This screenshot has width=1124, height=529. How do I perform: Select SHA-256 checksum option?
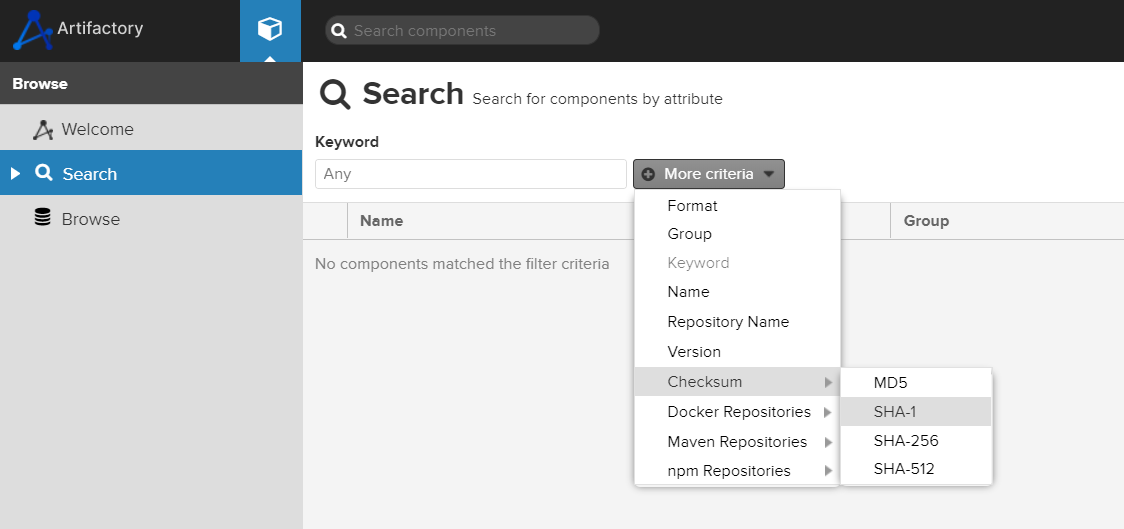tap(905, 440)
